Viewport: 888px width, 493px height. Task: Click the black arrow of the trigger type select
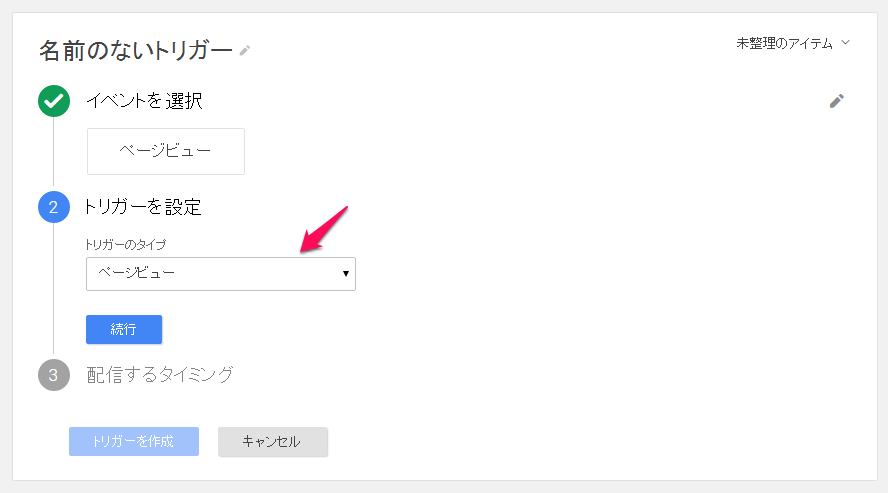tap(346, 273)
